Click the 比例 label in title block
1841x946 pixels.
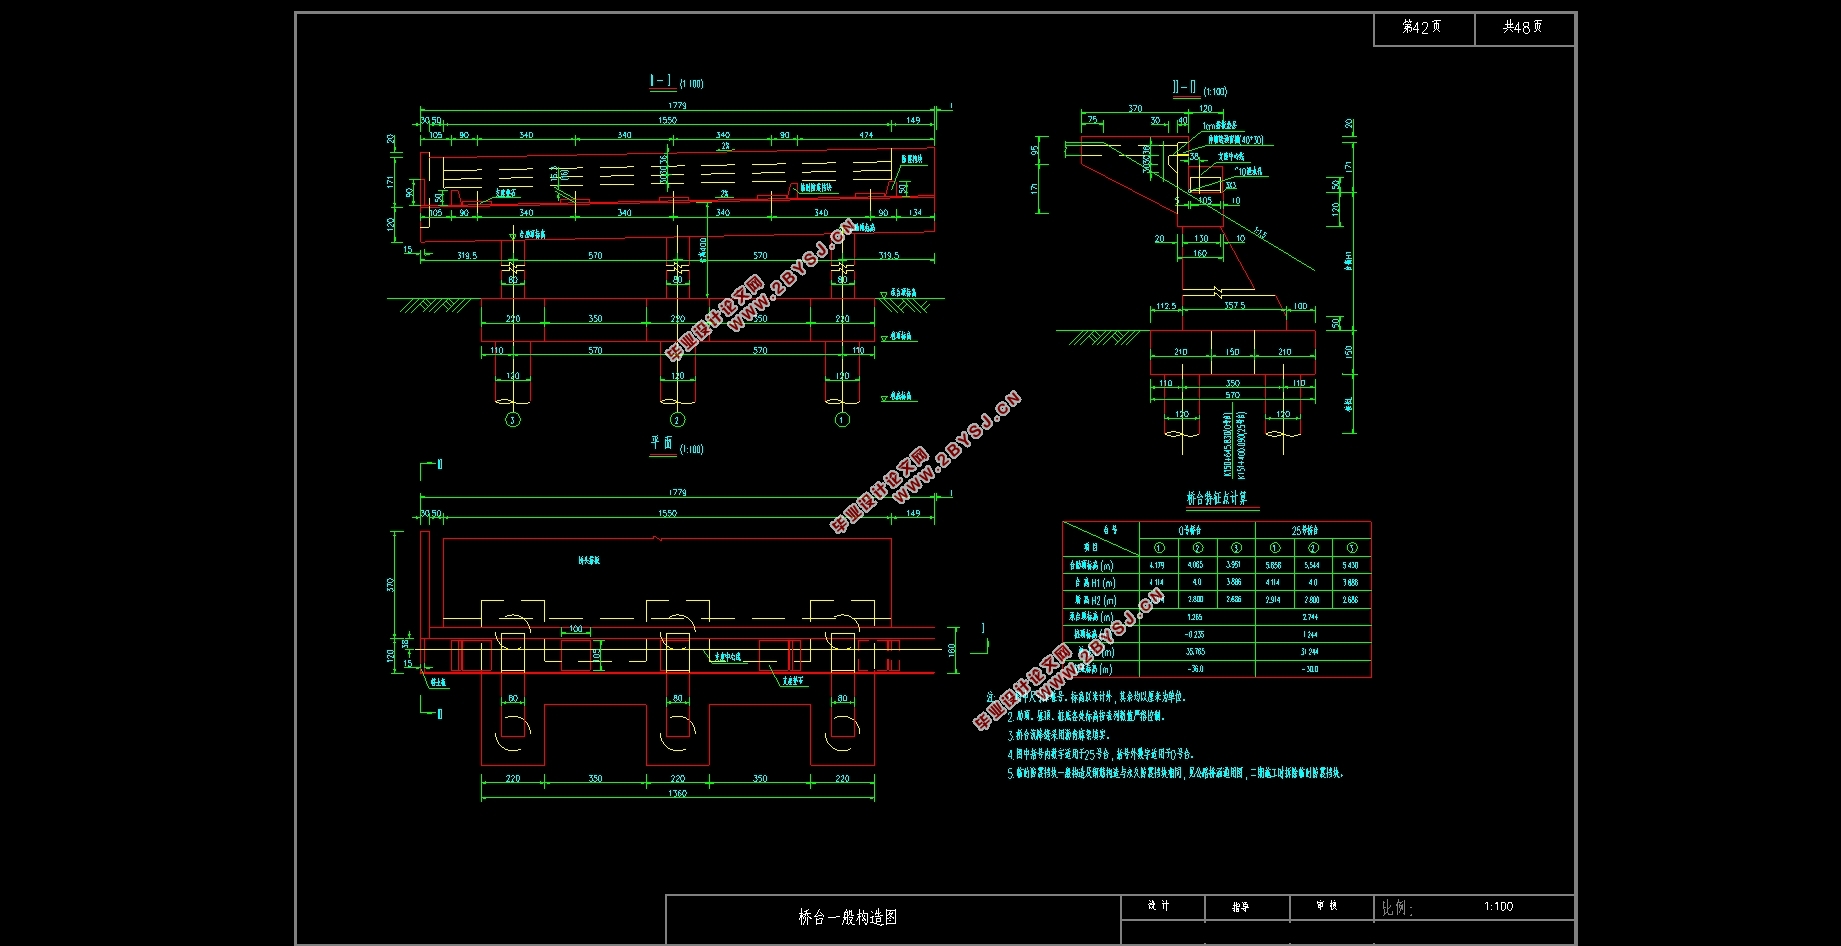pyautogui.click(x=1397, y=908)
